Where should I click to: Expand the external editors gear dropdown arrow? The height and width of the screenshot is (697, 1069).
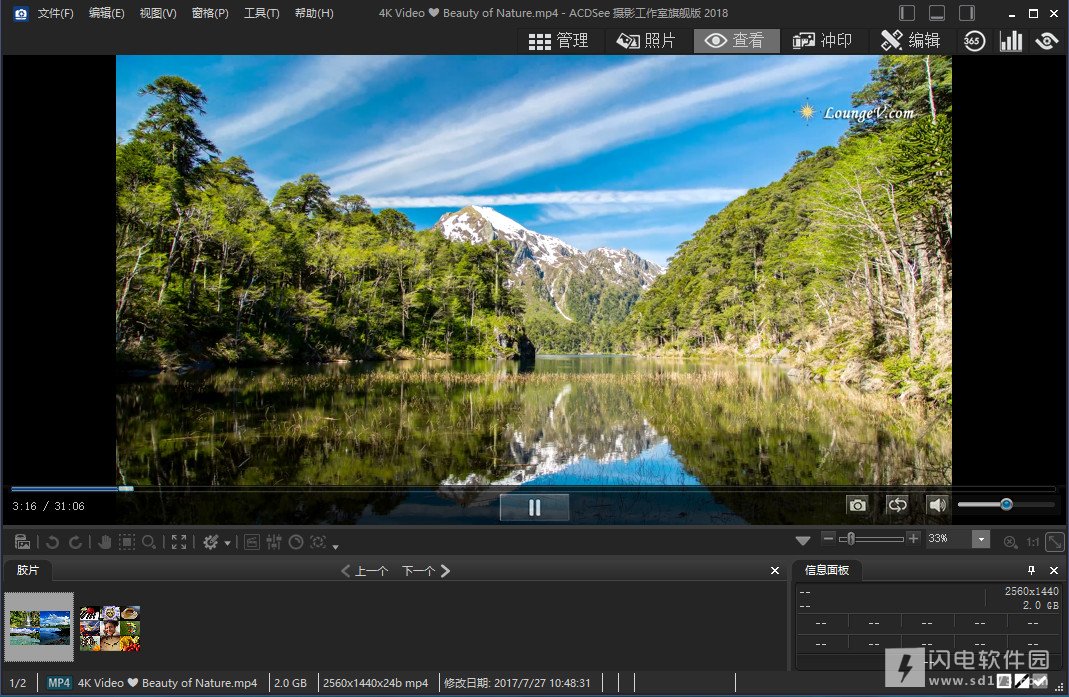[x=228, y=543]
